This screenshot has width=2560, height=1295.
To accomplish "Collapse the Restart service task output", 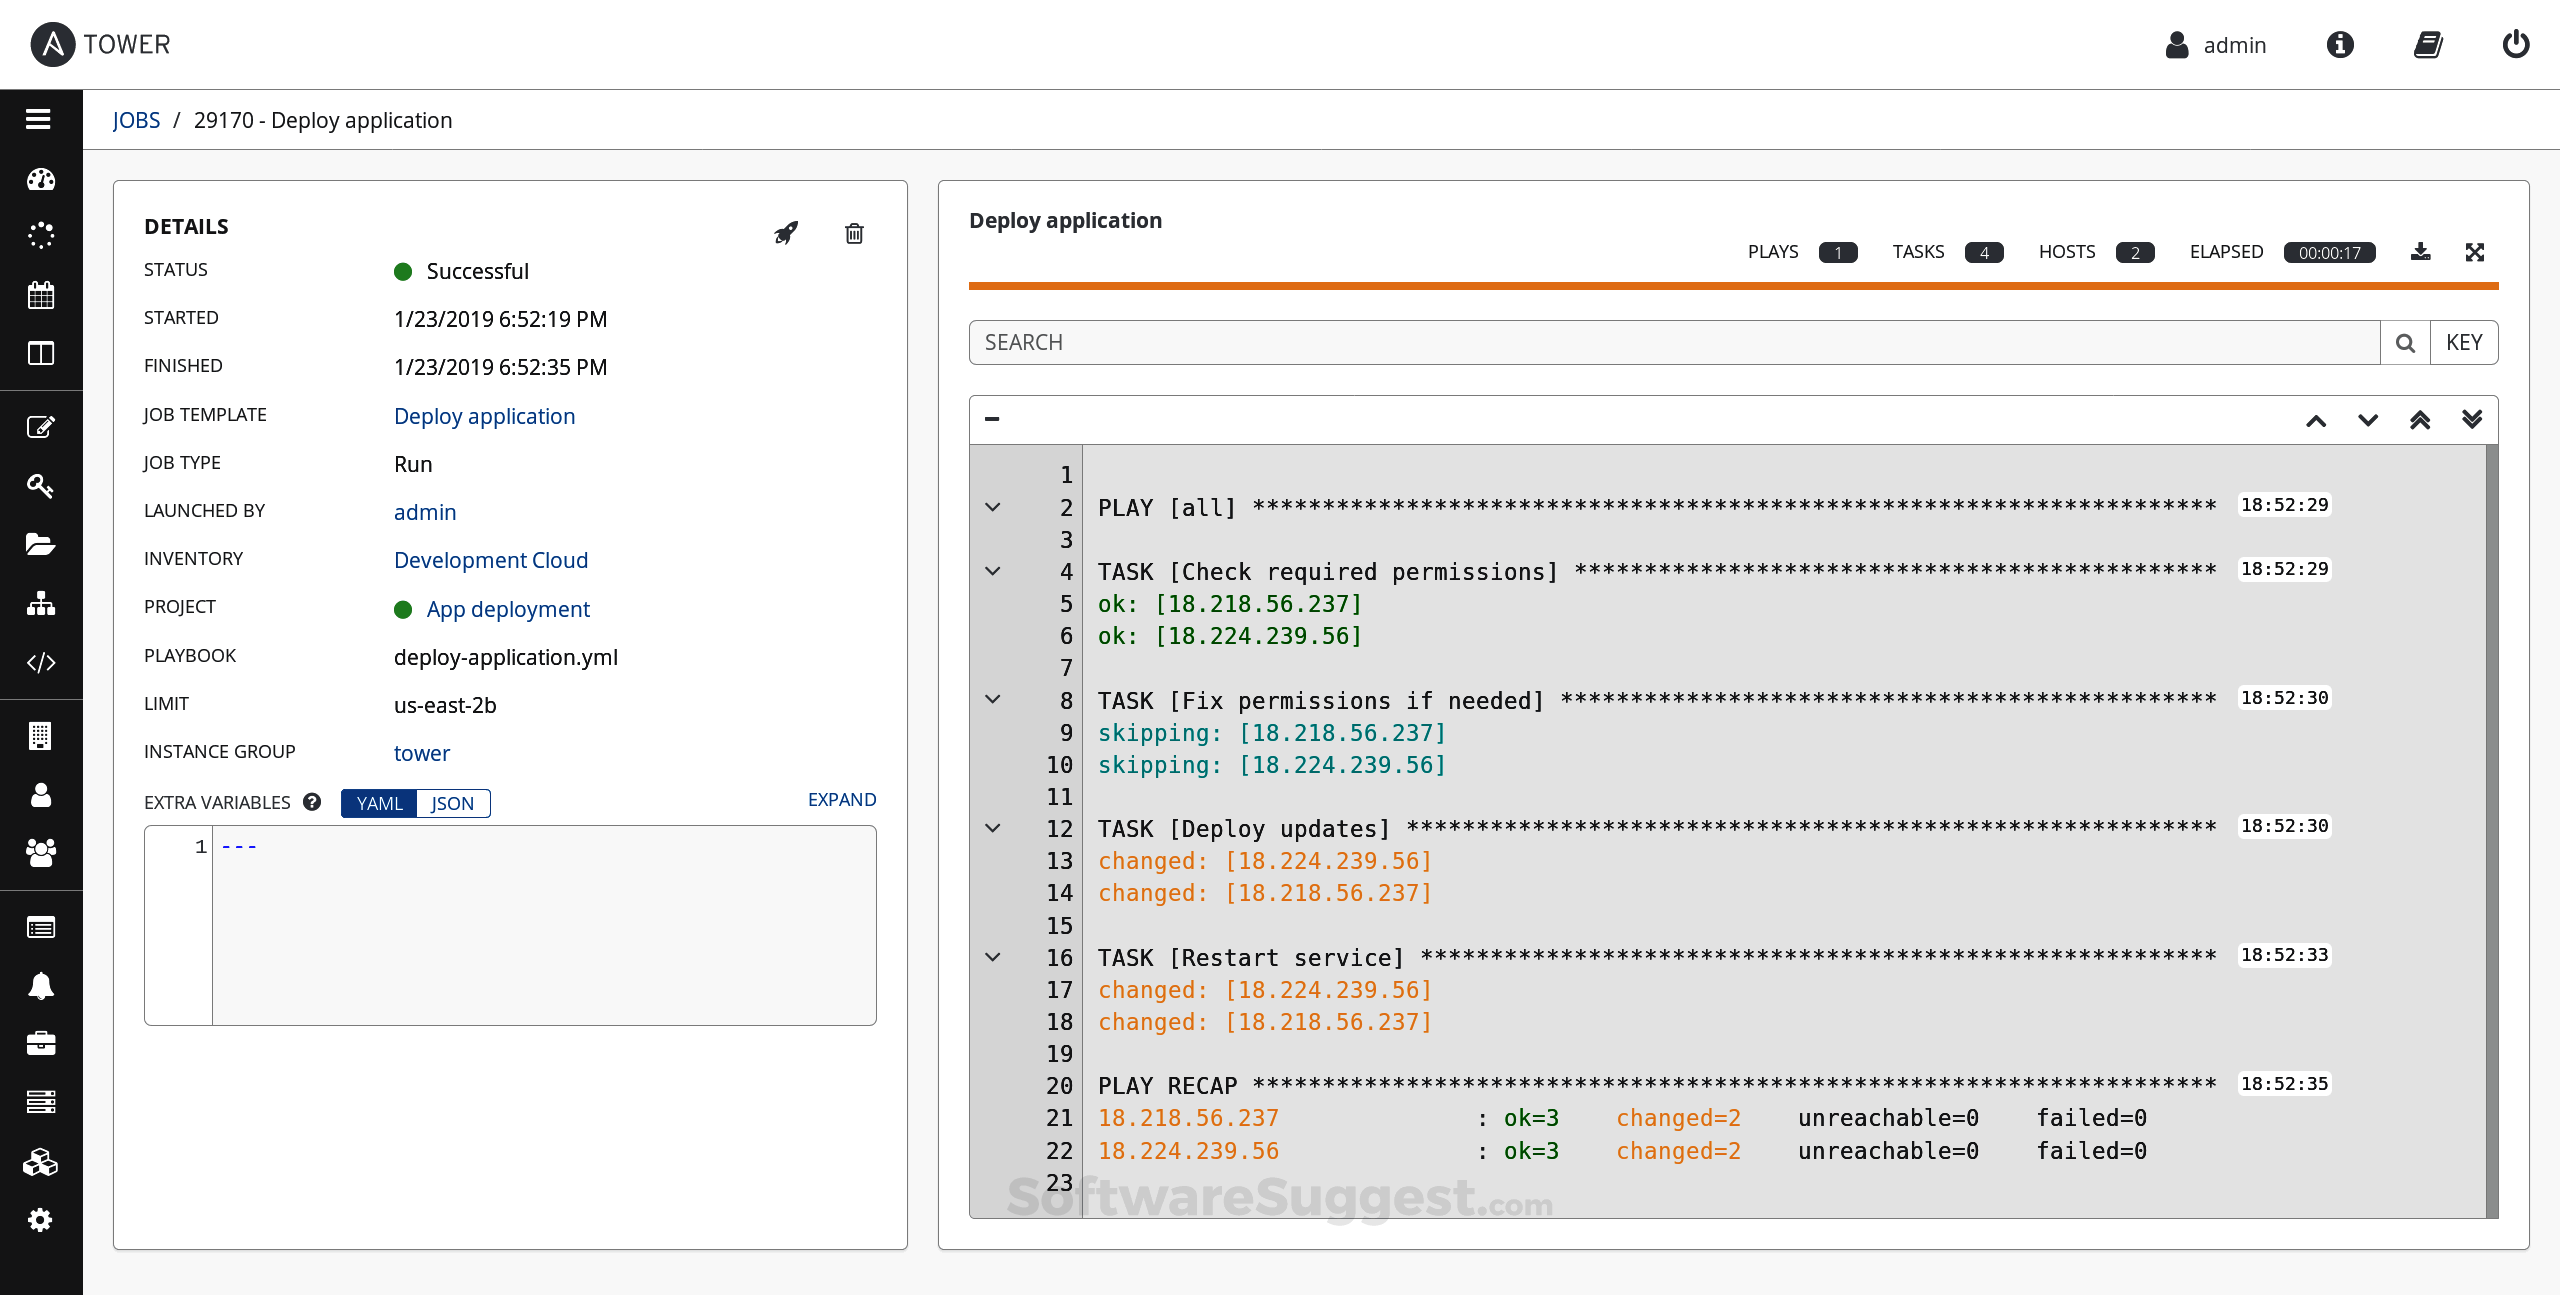I will 993,957.
